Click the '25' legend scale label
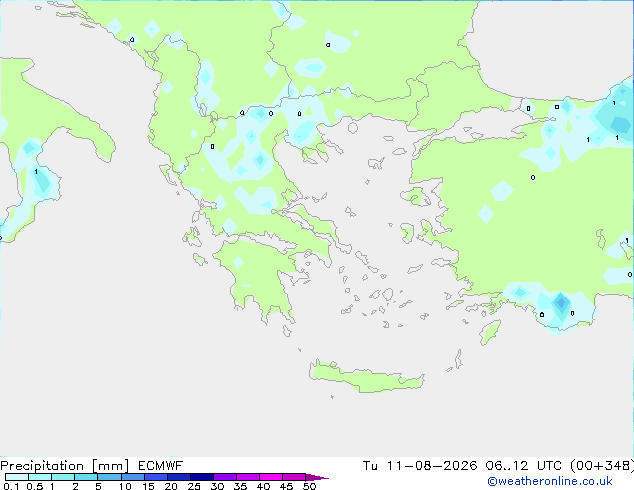 [194, 486]
